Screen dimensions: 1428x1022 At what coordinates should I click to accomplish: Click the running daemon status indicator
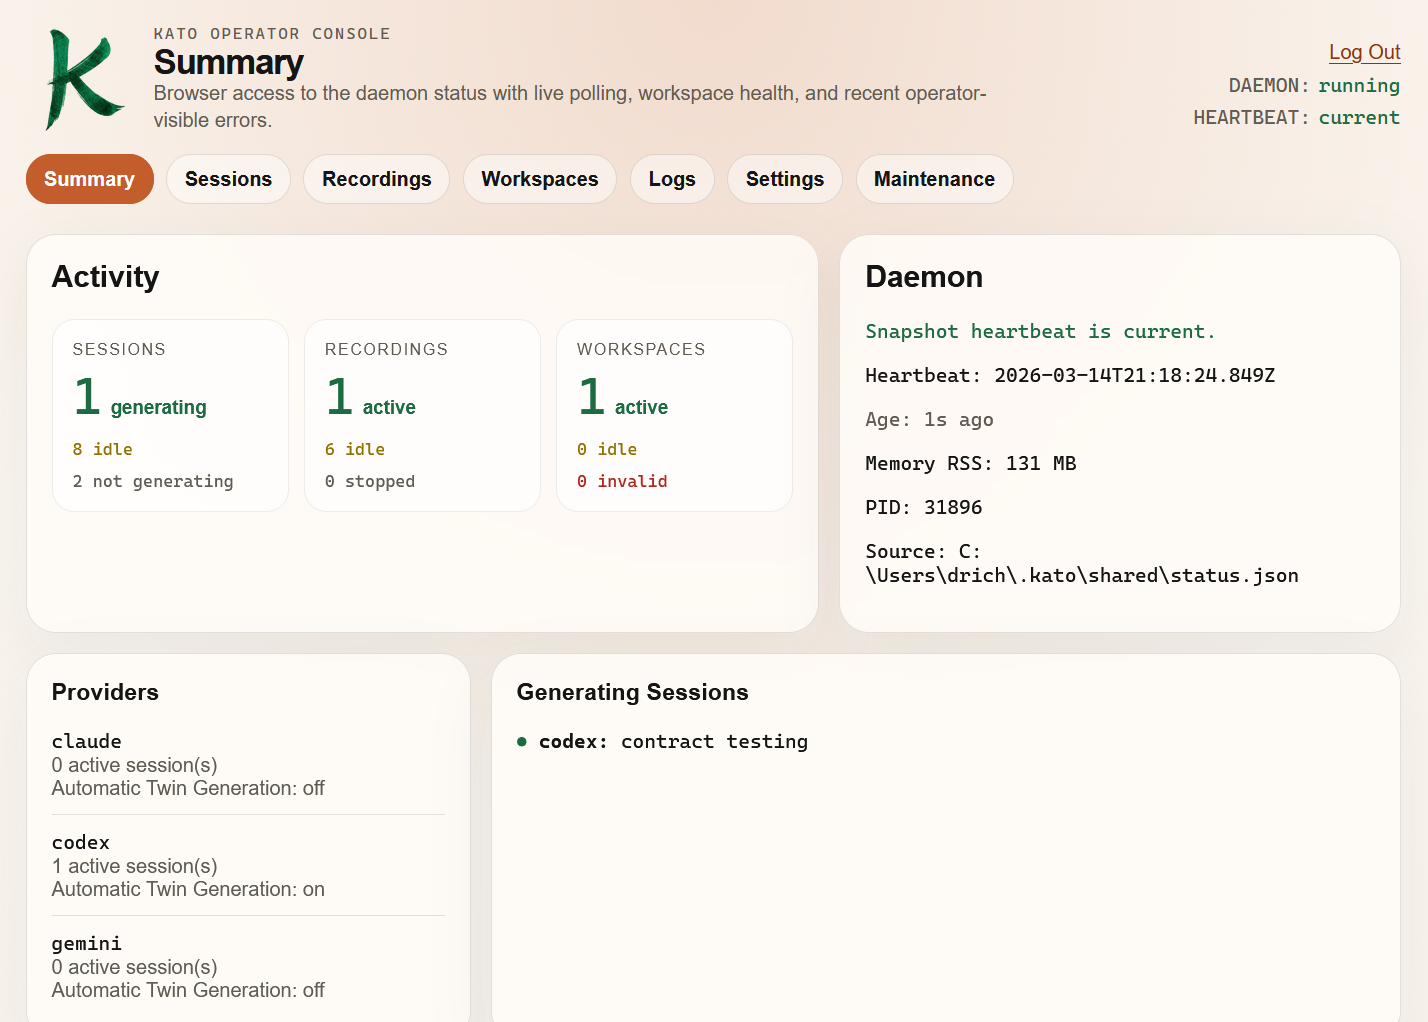pyautogui.click(x=1359, y=85)
